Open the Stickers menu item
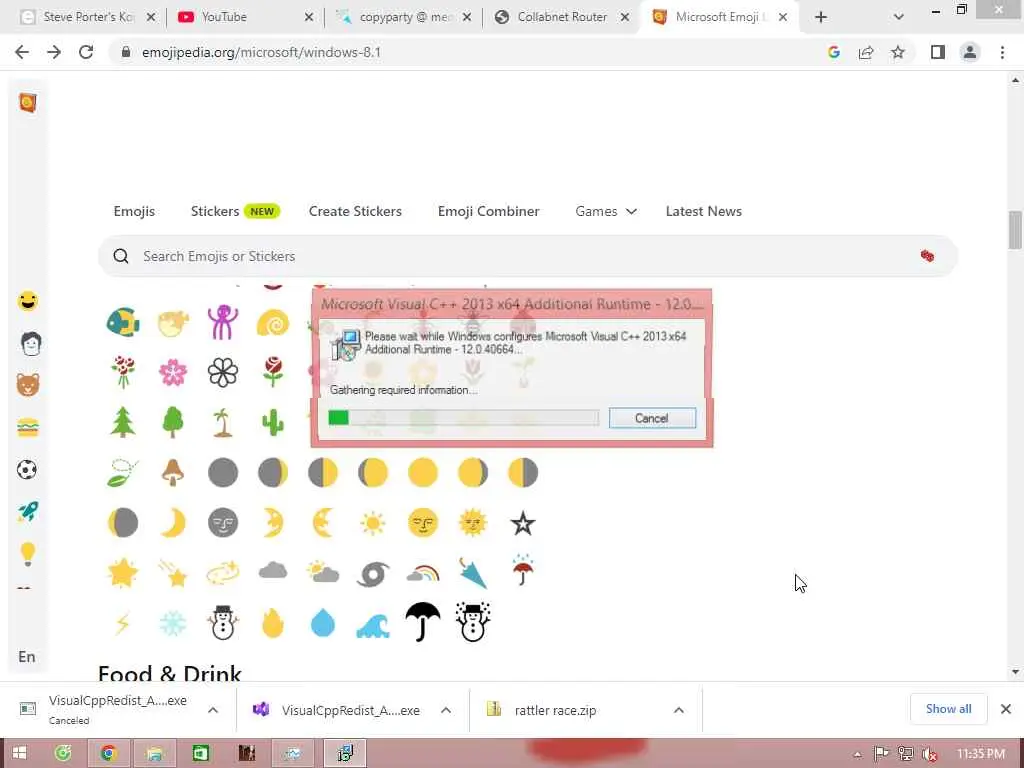1024x768 pixels. click(215, 212)
